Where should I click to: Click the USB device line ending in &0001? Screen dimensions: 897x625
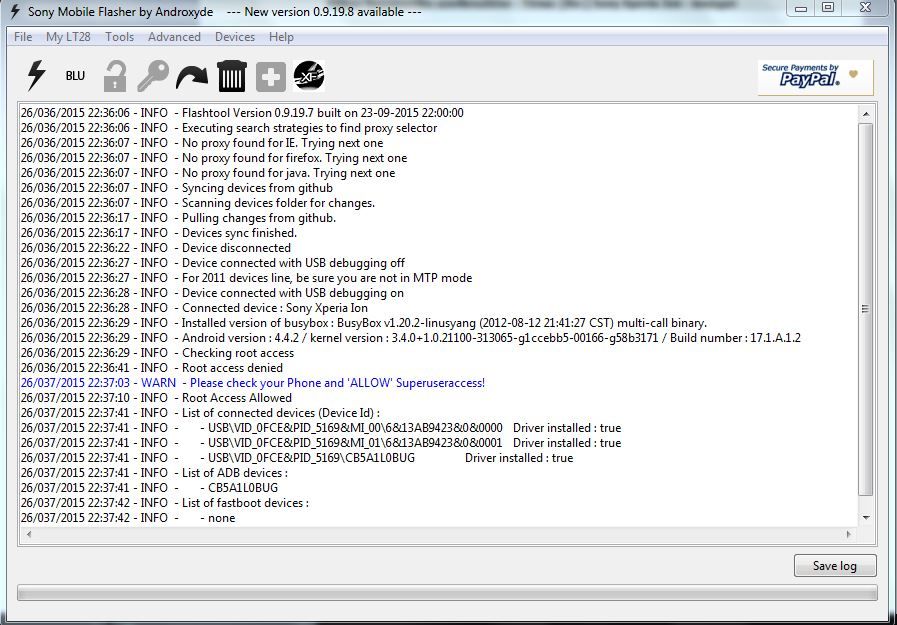[321, 443]
